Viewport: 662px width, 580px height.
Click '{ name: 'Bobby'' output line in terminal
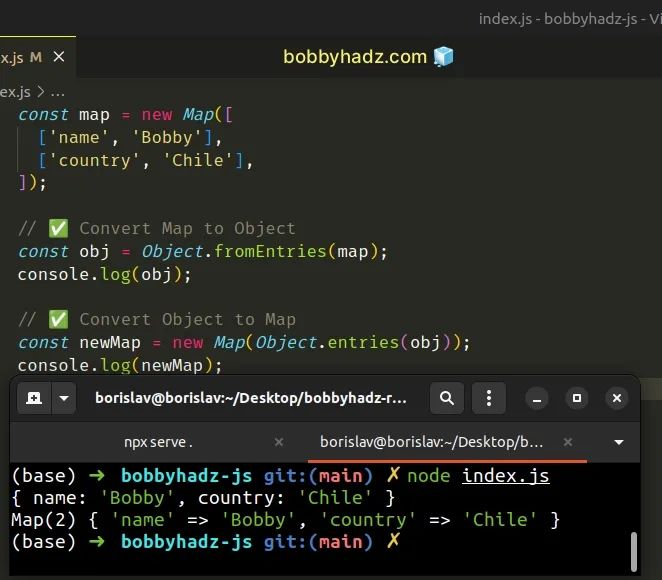coord(203,498)
